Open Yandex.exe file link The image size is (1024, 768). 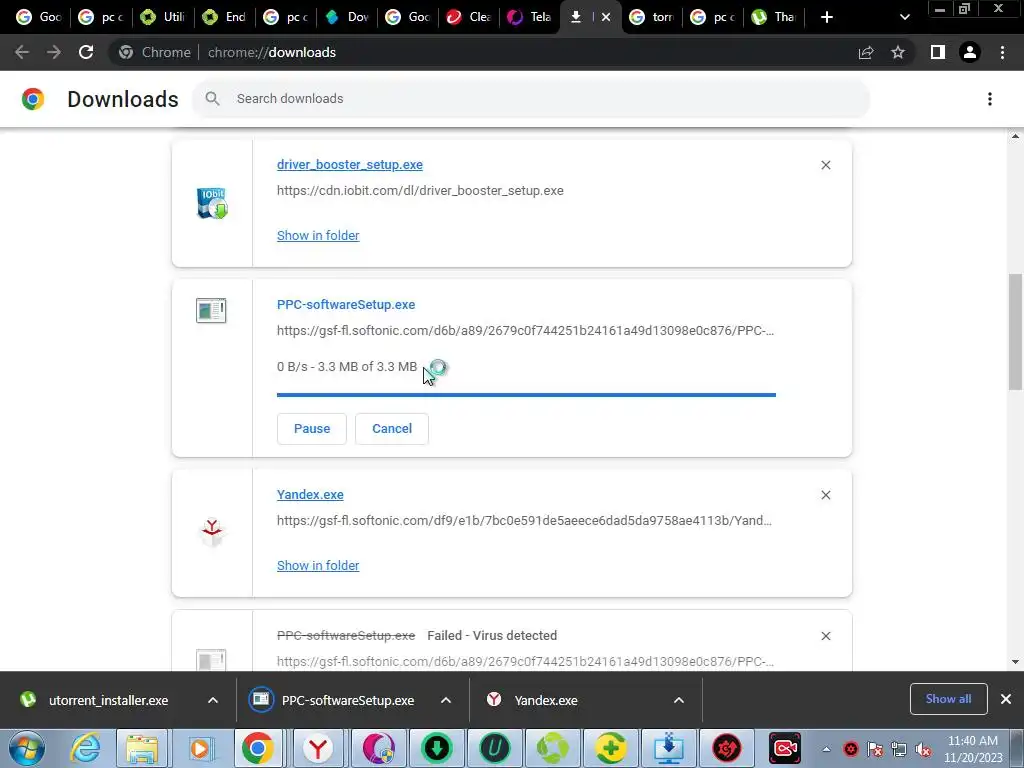pos(310,494)
